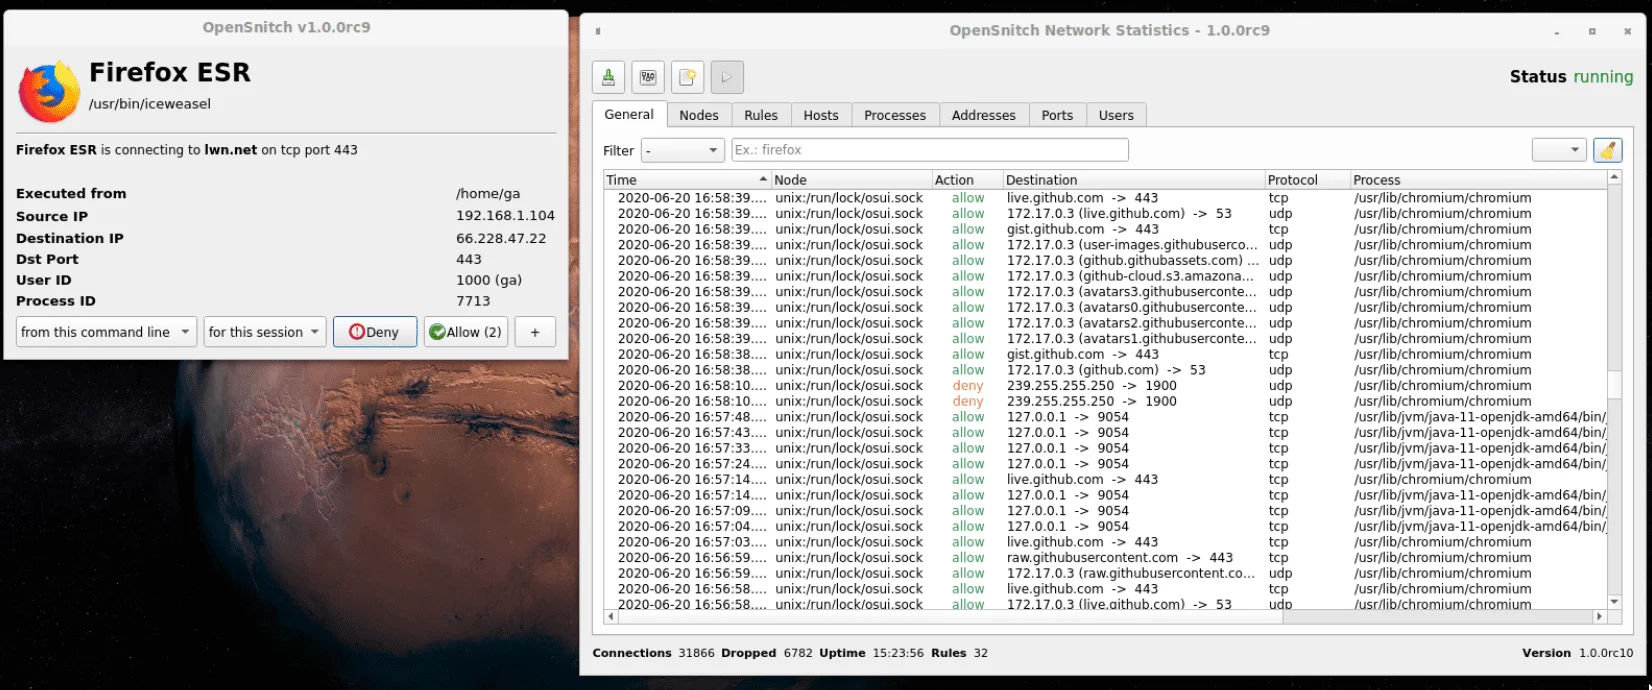The height and width of the screenshot is (690, 1652).
Task: Select row '172.17.0.3 (github.com) -> 53'
Action: pos(1105,370)
